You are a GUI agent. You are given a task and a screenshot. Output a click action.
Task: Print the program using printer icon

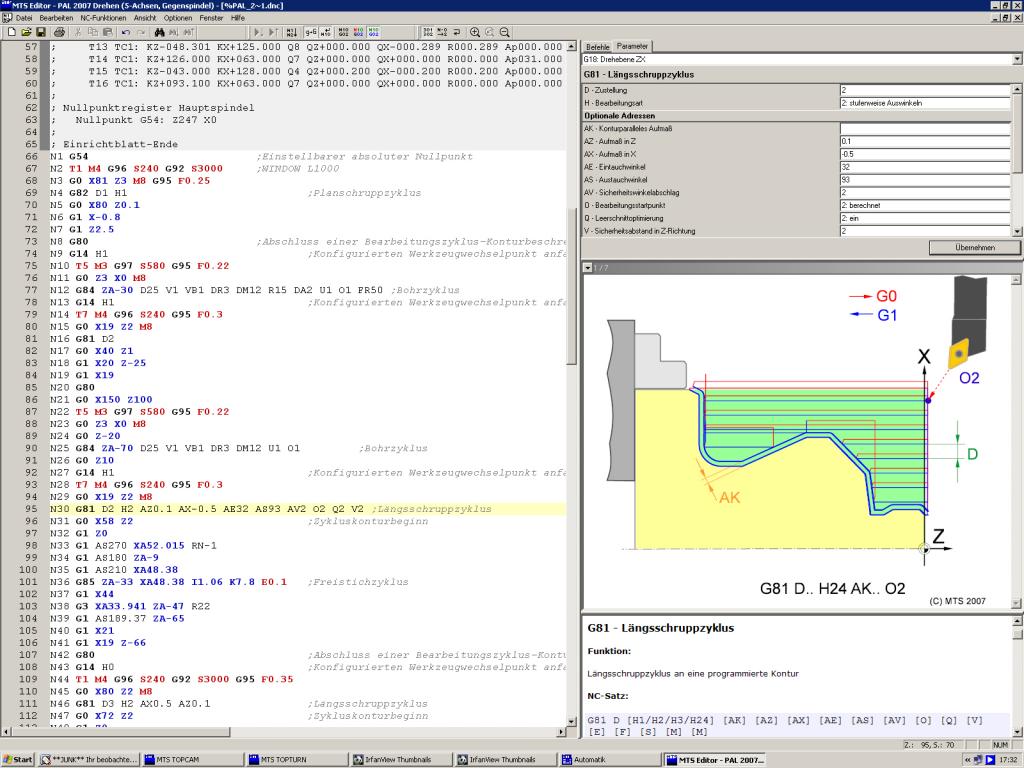coord(59,32)
